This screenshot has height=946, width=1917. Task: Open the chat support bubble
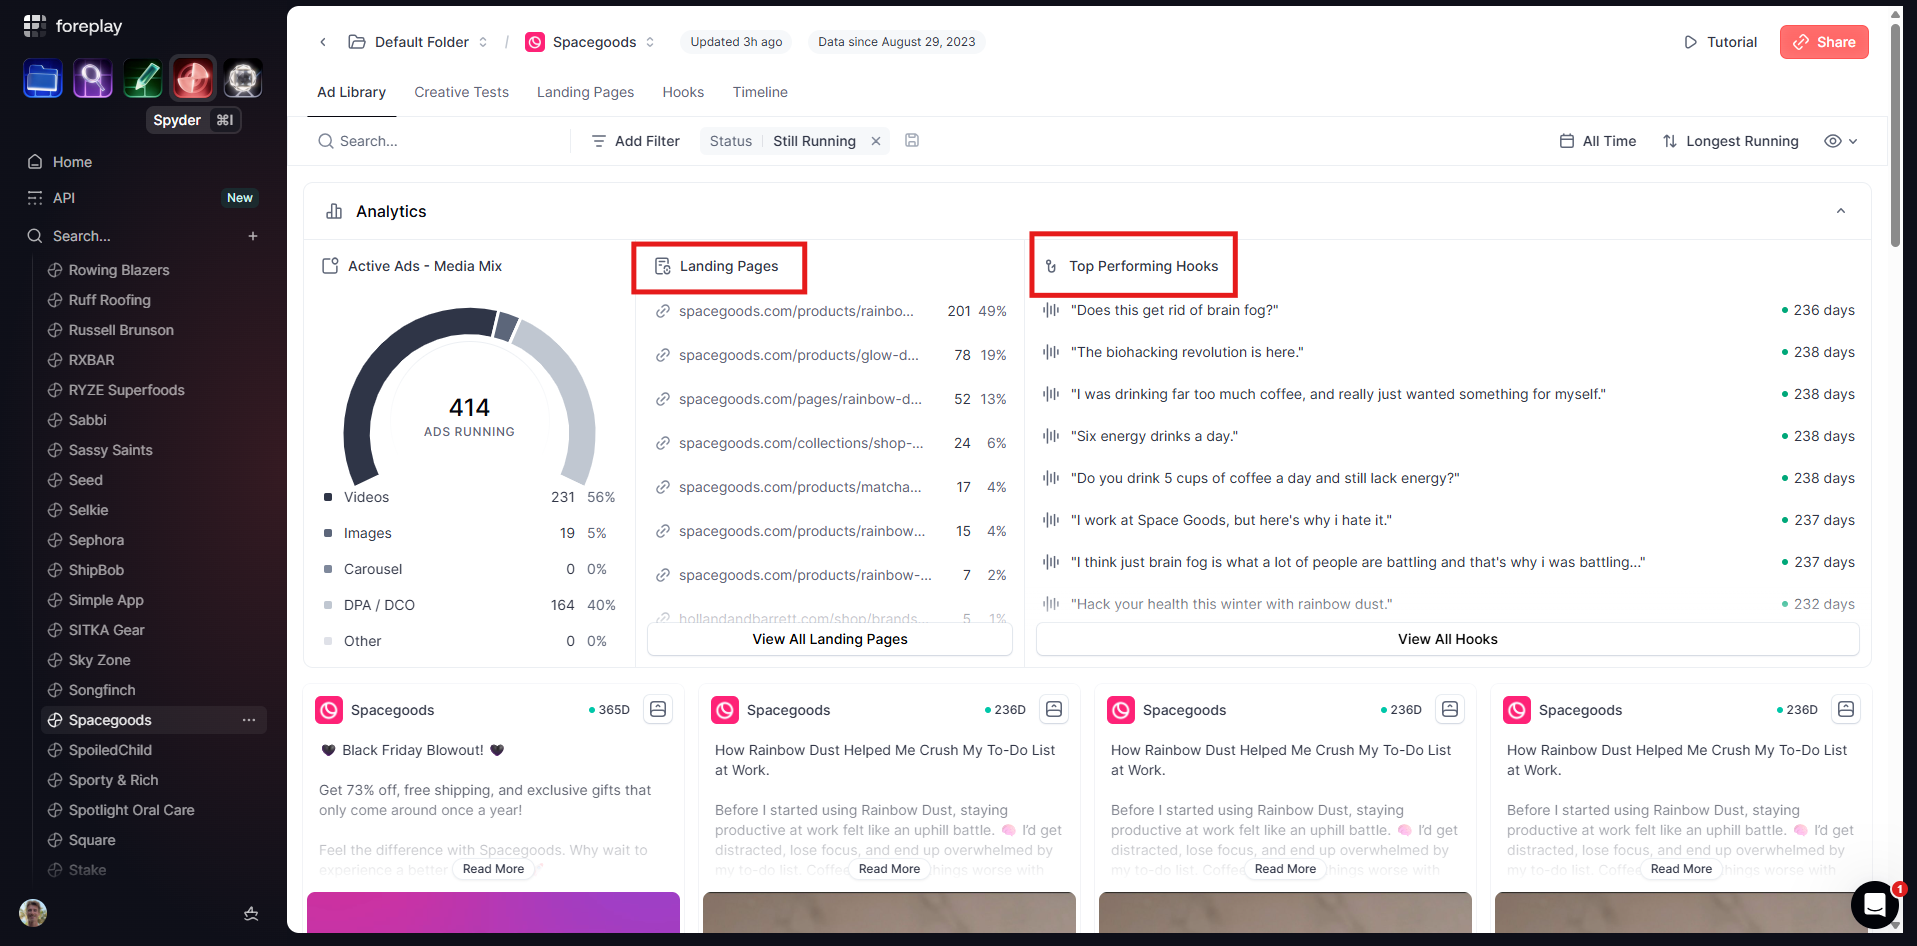pos(1875,905)
